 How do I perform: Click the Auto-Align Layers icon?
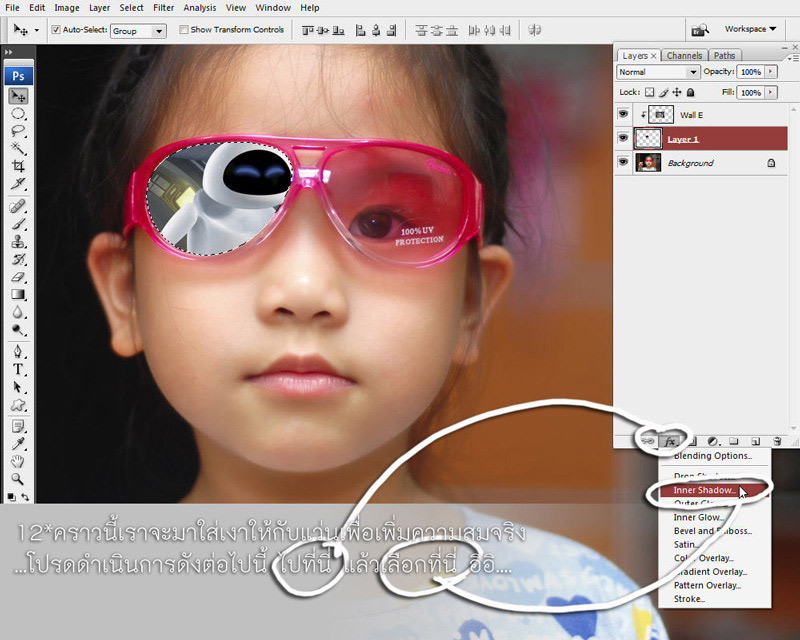point(534,30)
